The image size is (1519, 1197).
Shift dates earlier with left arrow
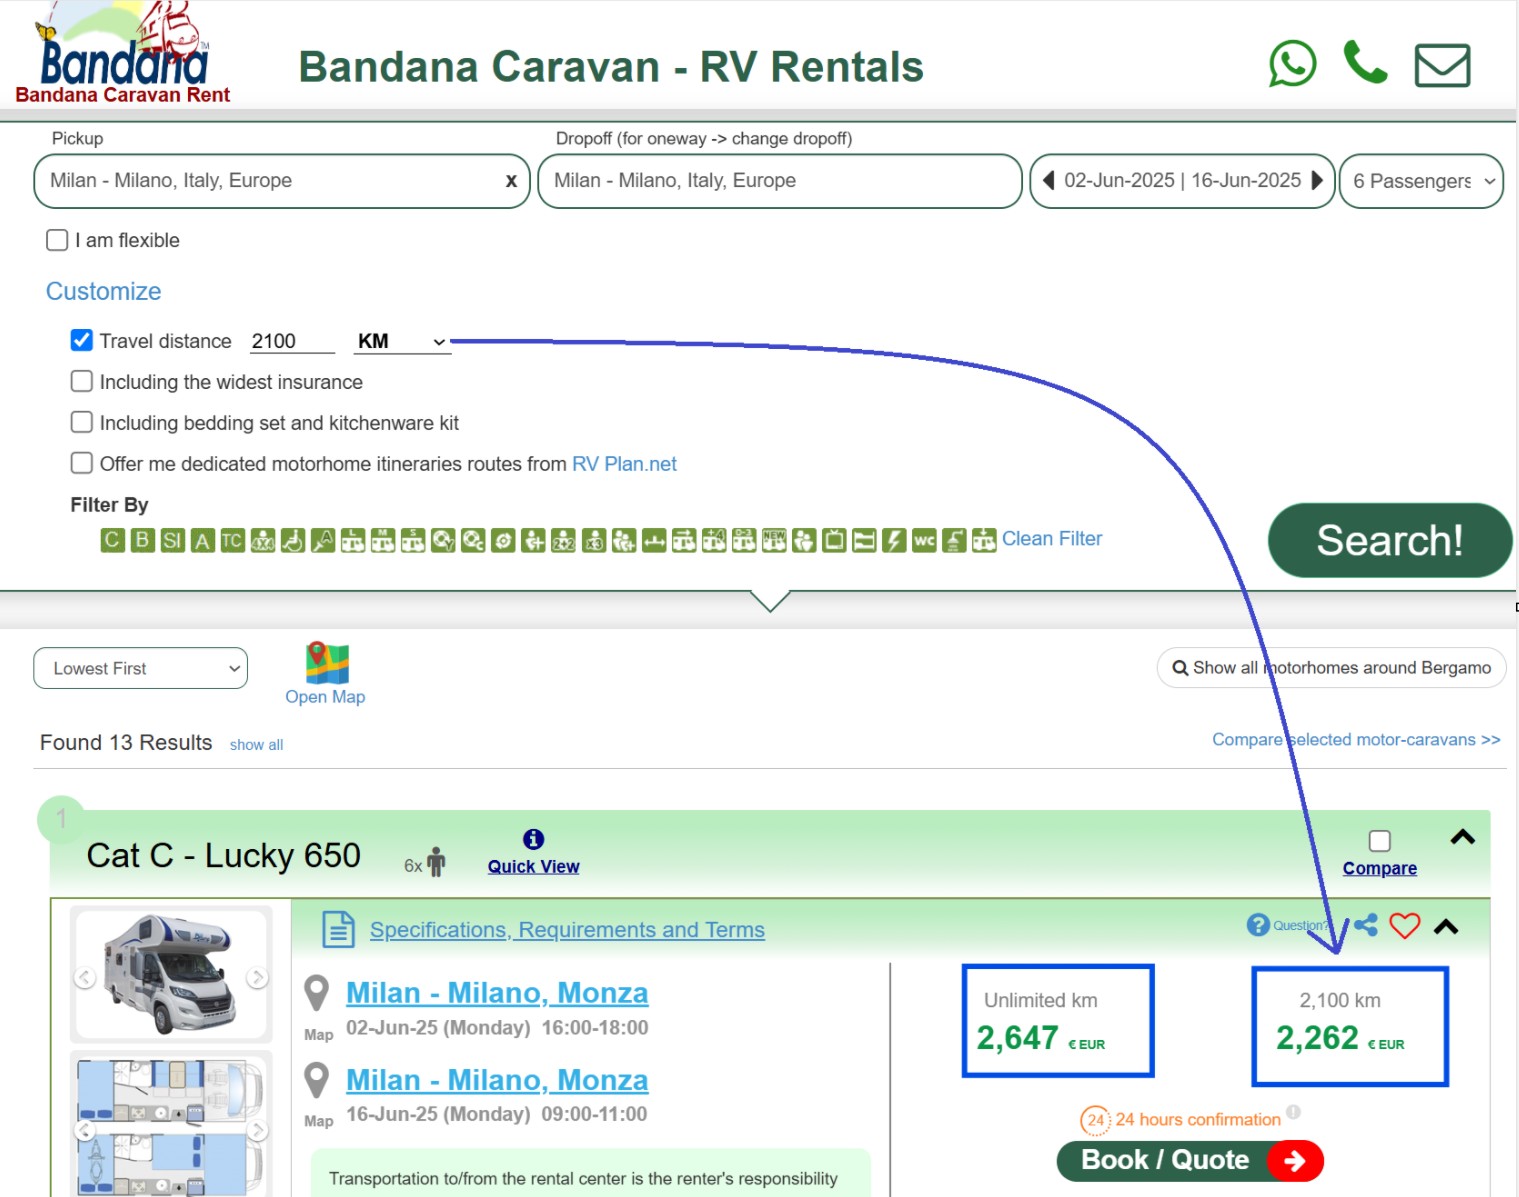coord(1049,180)
